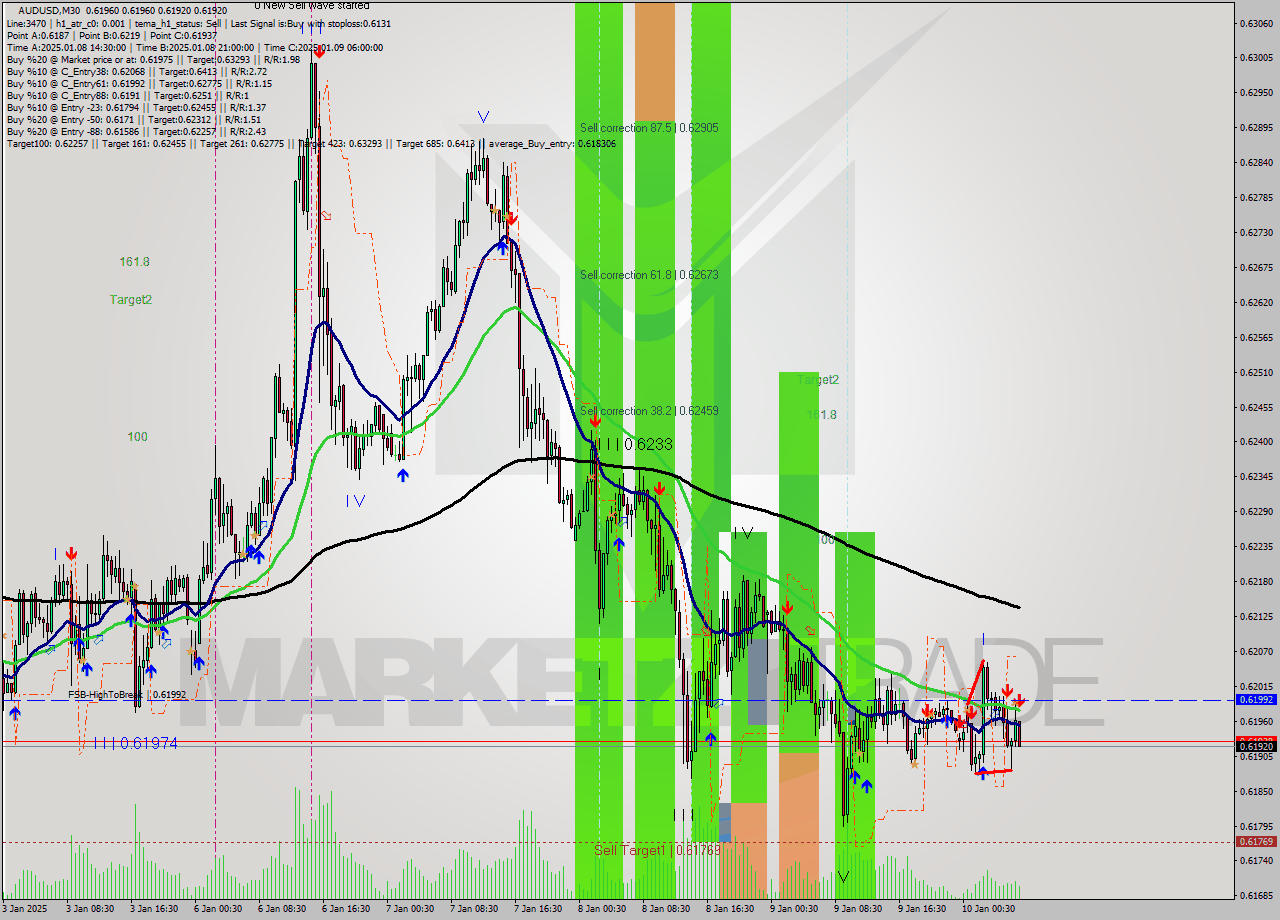Click the 'Buy %10 @ C_Entry38: 0.62068' line
Viewport: 1280px width, 920px height.
coord(136,71)
